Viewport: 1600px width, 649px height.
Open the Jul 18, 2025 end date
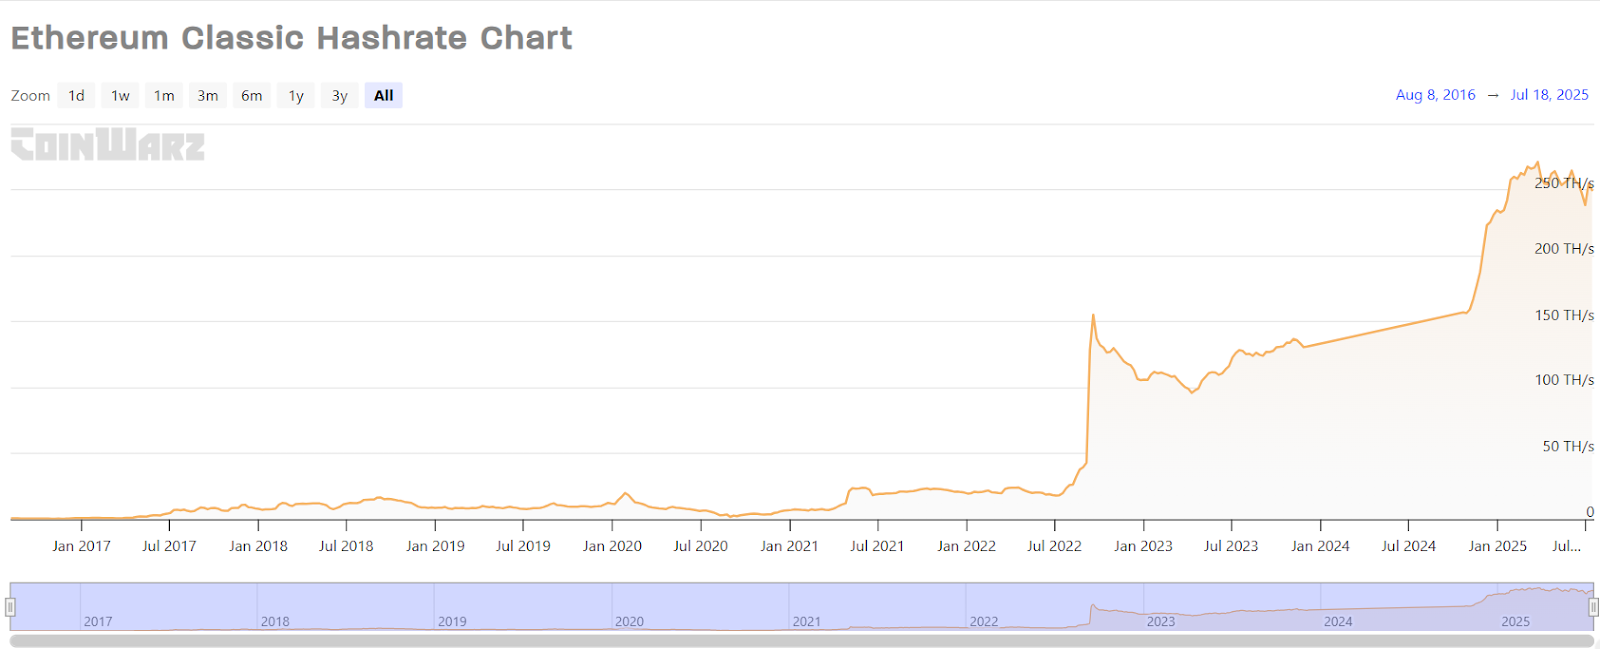[x=1549, y=95]
